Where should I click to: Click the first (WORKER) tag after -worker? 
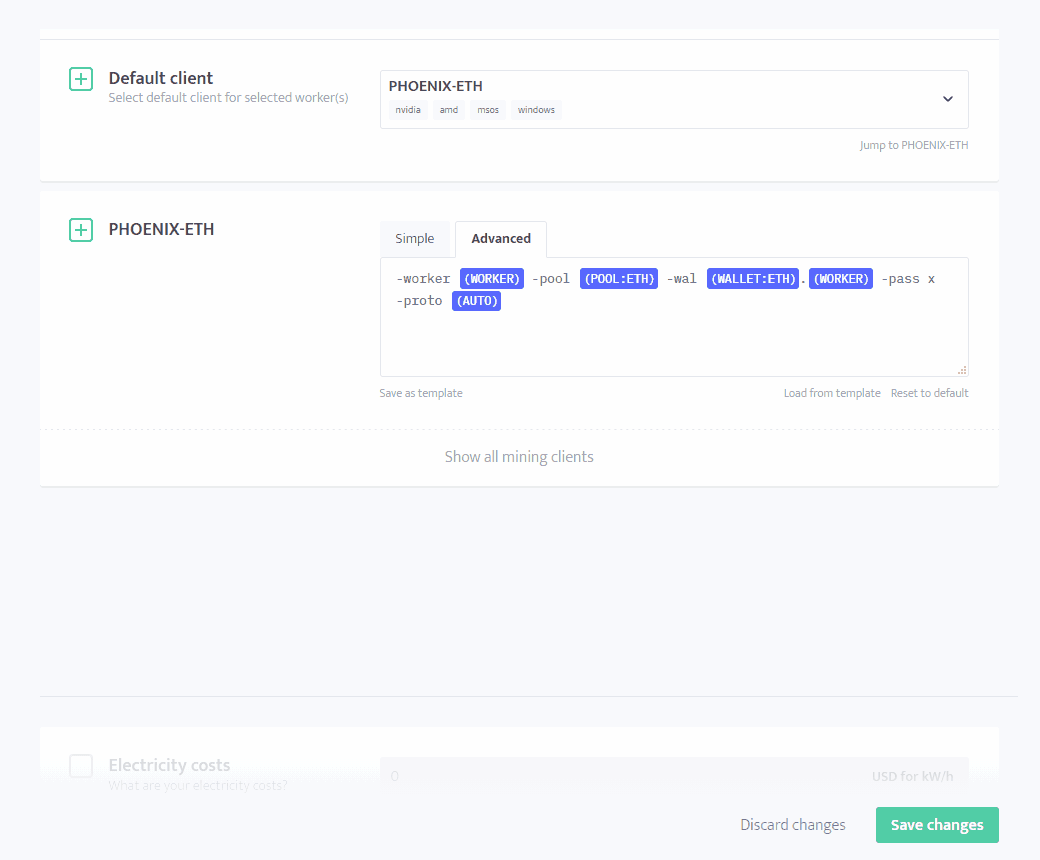(491, 278)
